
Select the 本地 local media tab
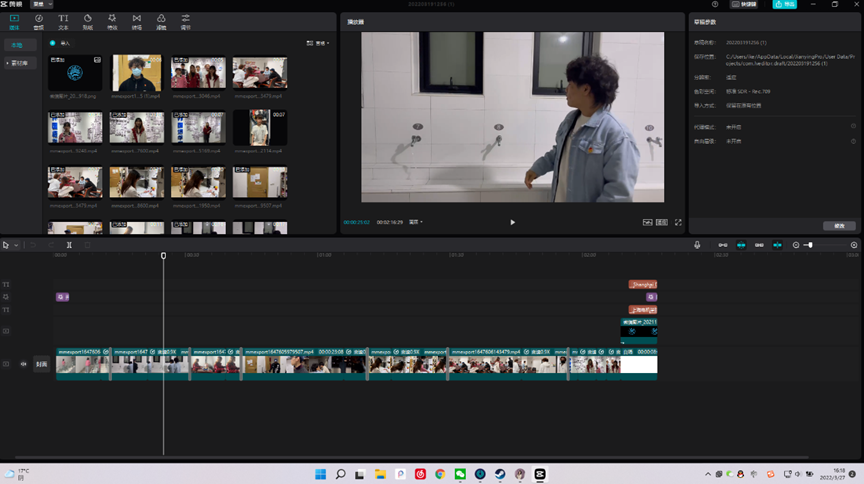17,45
